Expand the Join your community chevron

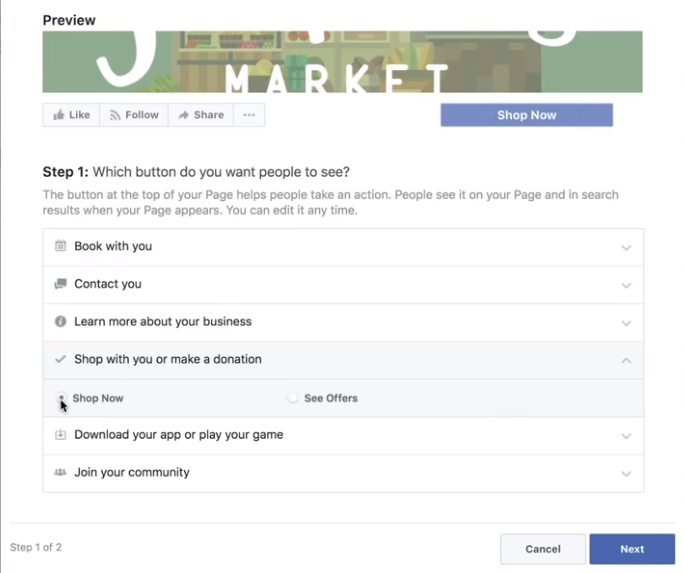click(626, 474)
